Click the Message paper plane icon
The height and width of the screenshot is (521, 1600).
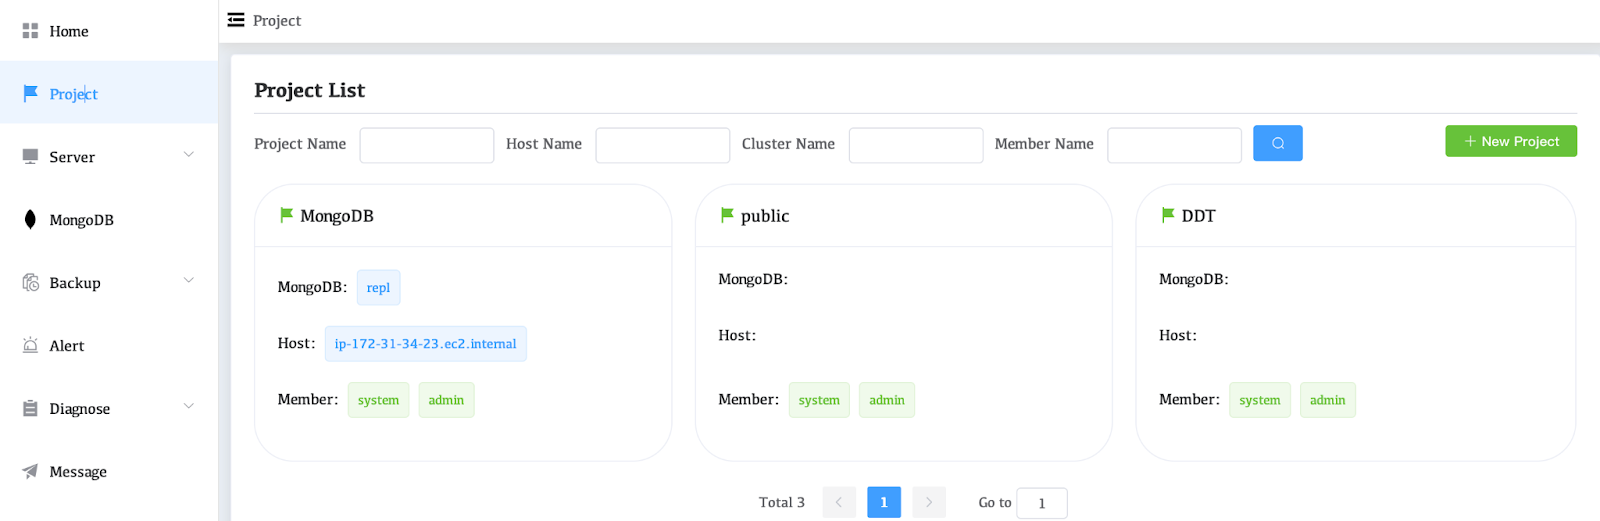click(30, 472)
